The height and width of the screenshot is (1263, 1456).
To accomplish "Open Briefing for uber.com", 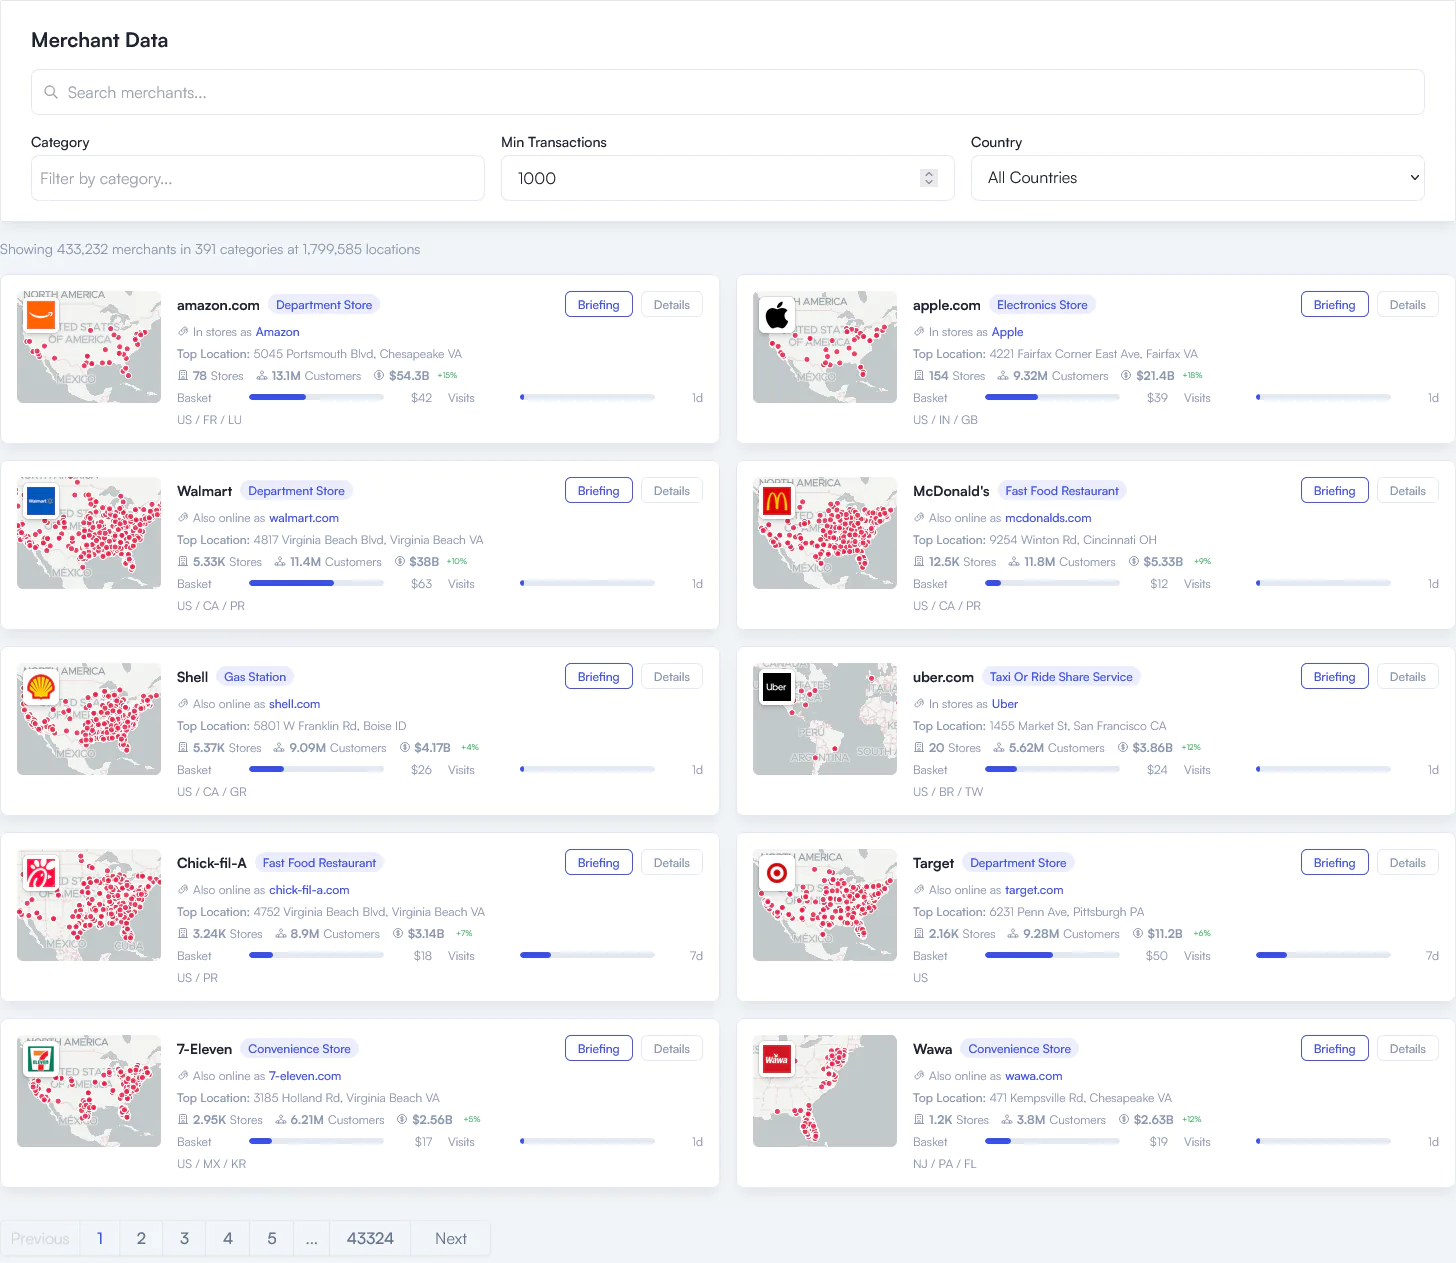I will (1334, 677).
